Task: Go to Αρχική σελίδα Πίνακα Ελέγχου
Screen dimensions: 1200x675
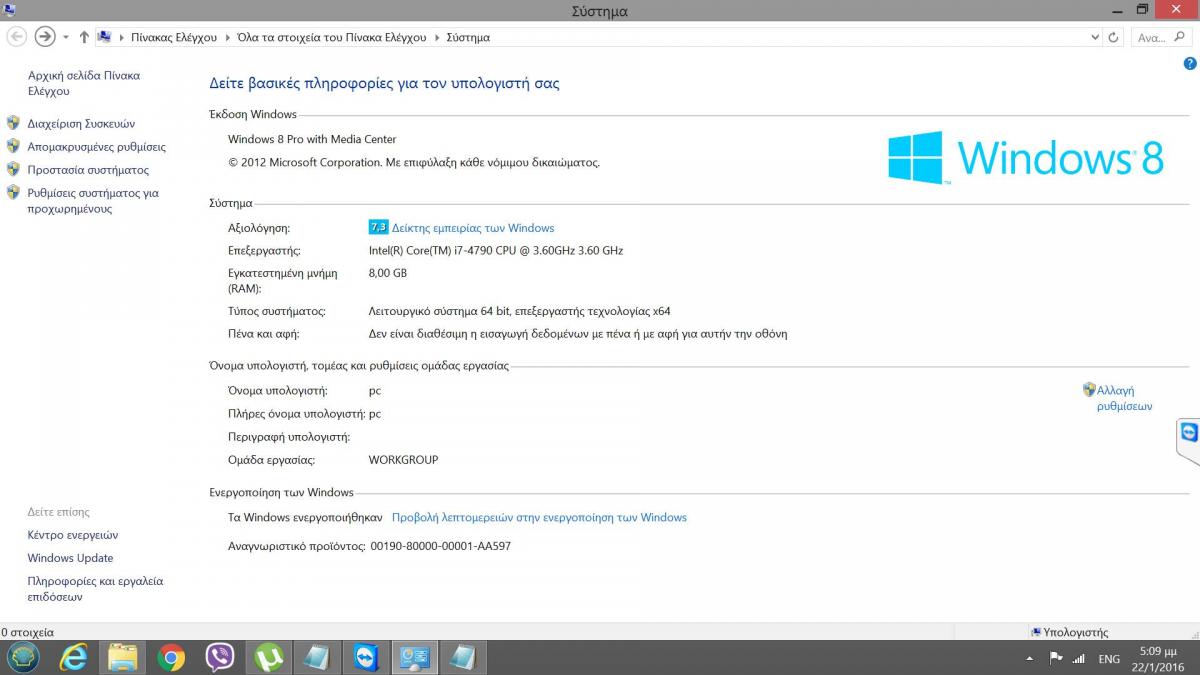Action: coord(84,83)
